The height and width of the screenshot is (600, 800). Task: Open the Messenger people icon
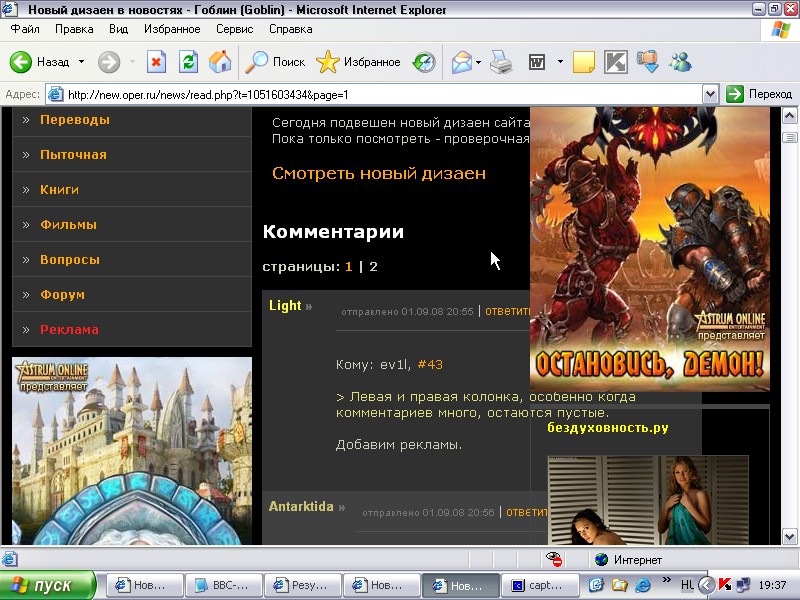click(680, 62)
